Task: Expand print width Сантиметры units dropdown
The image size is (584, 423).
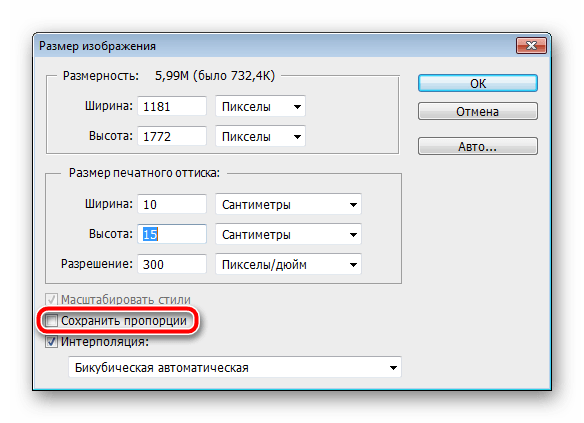Action: [288, 204]
